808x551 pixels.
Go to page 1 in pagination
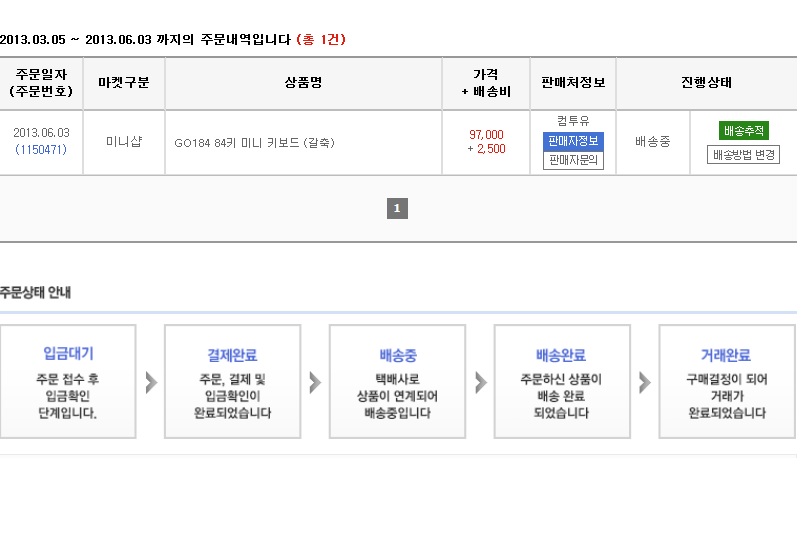(397, 208)
